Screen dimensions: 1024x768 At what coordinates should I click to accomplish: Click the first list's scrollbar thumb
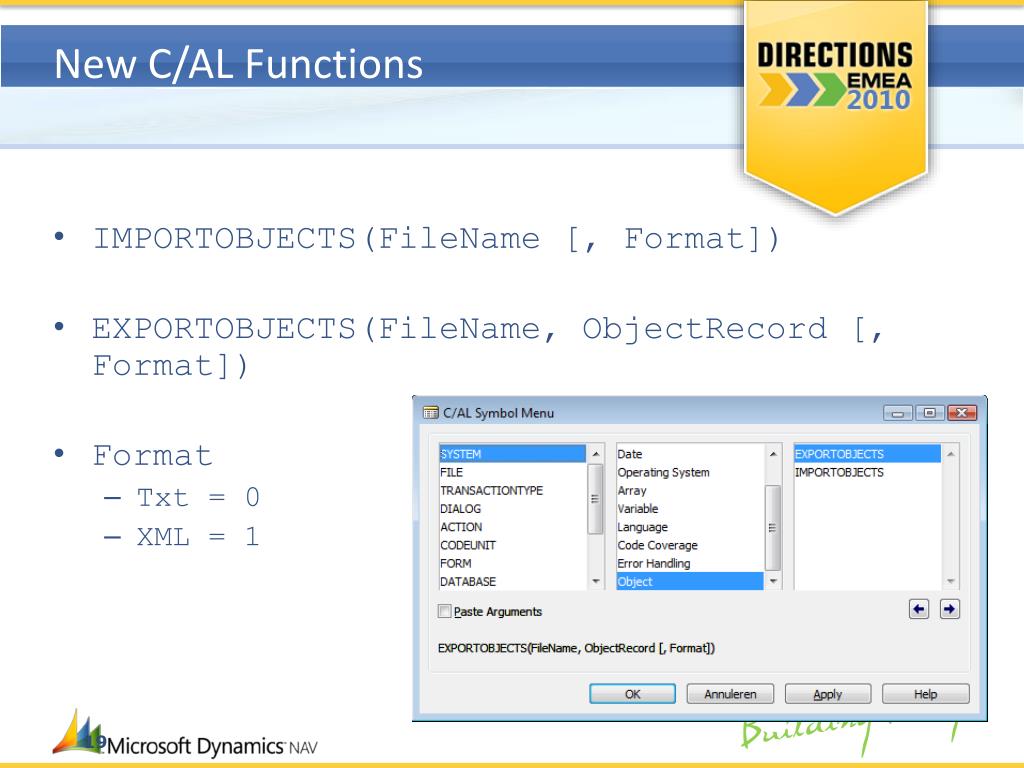(595, 499)
